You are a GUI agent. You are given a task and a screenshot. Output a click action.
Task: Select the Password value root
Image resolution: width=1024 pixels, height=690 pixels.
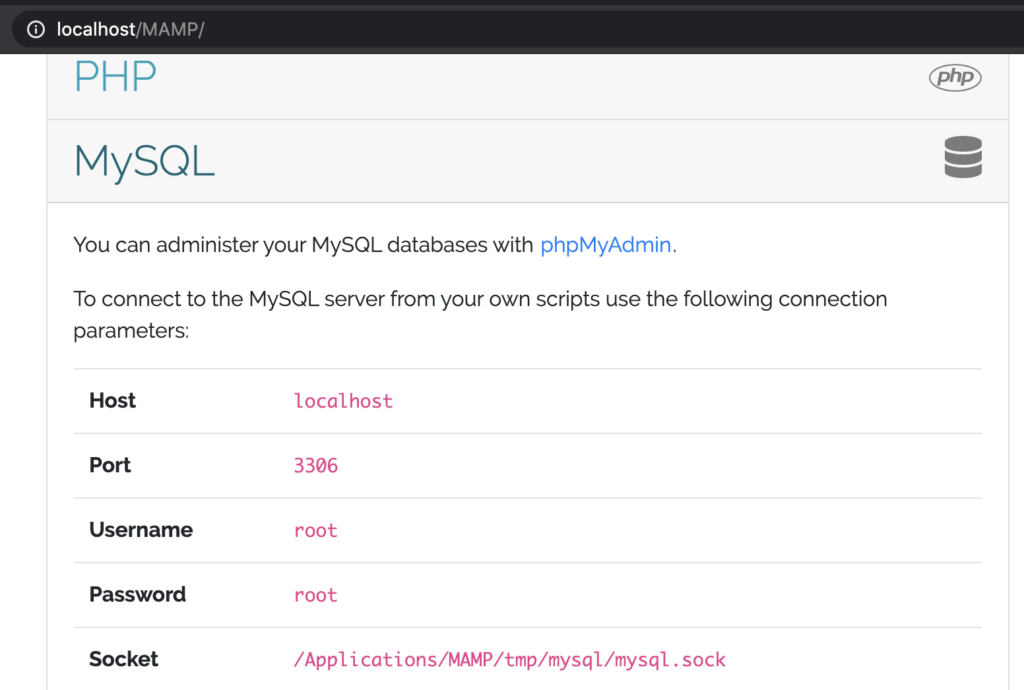click(315, 595)
